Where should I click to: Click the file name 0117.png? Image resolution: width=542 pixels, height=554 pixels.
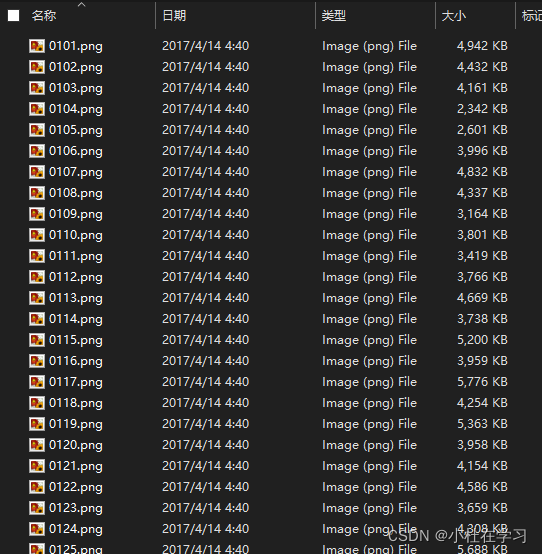(x=76, y=382)
